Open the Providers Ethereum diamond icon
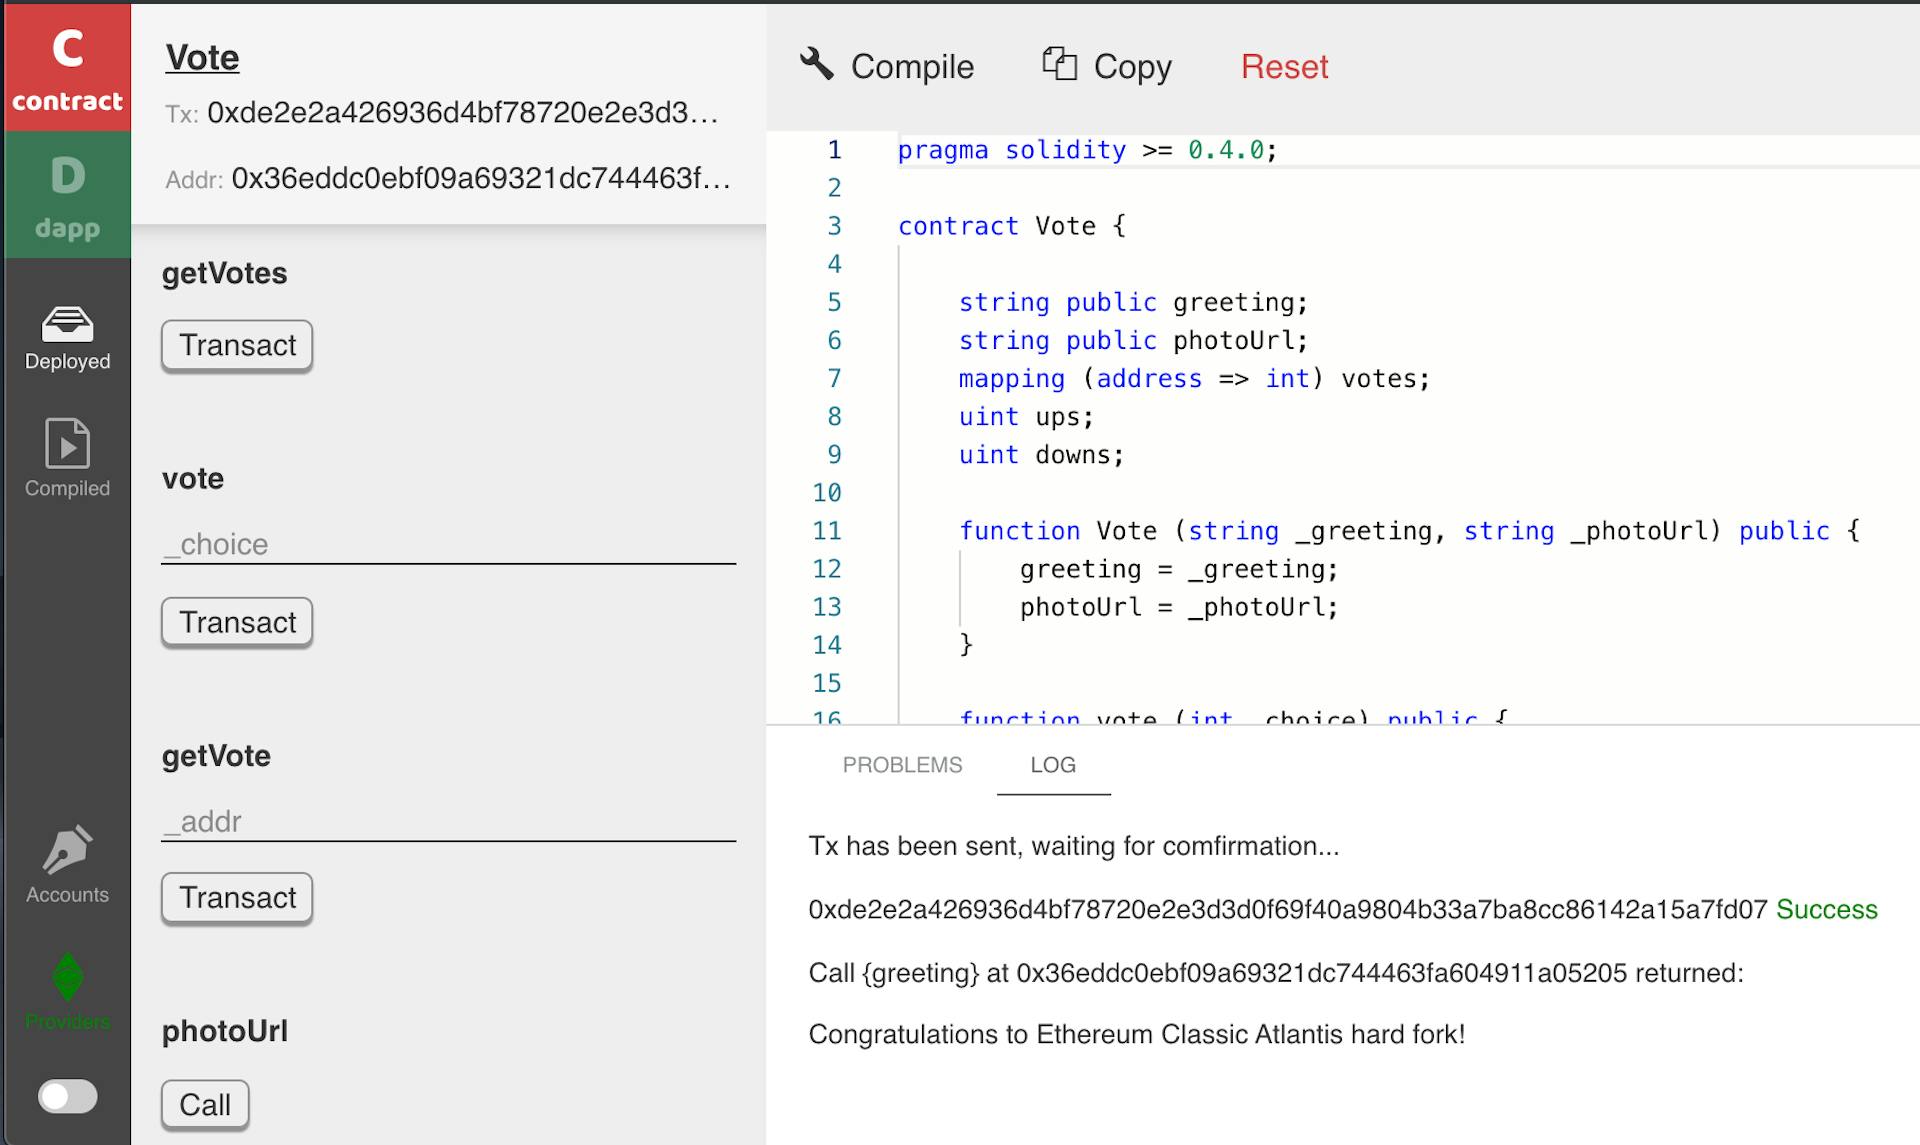This screenshot has width=1920, height=1145. tap(67, 977)
